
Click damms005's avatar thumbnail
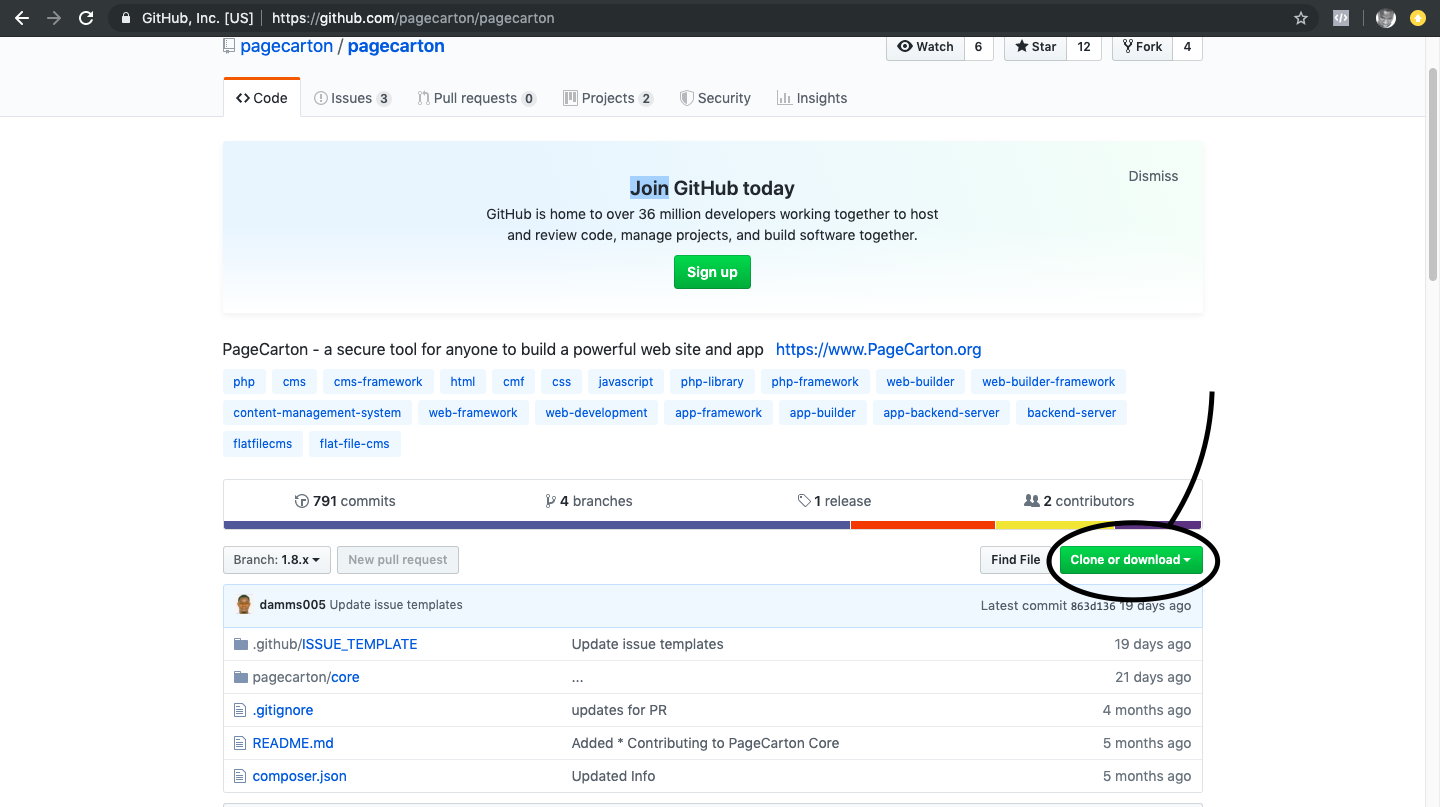tap(243, 604)
